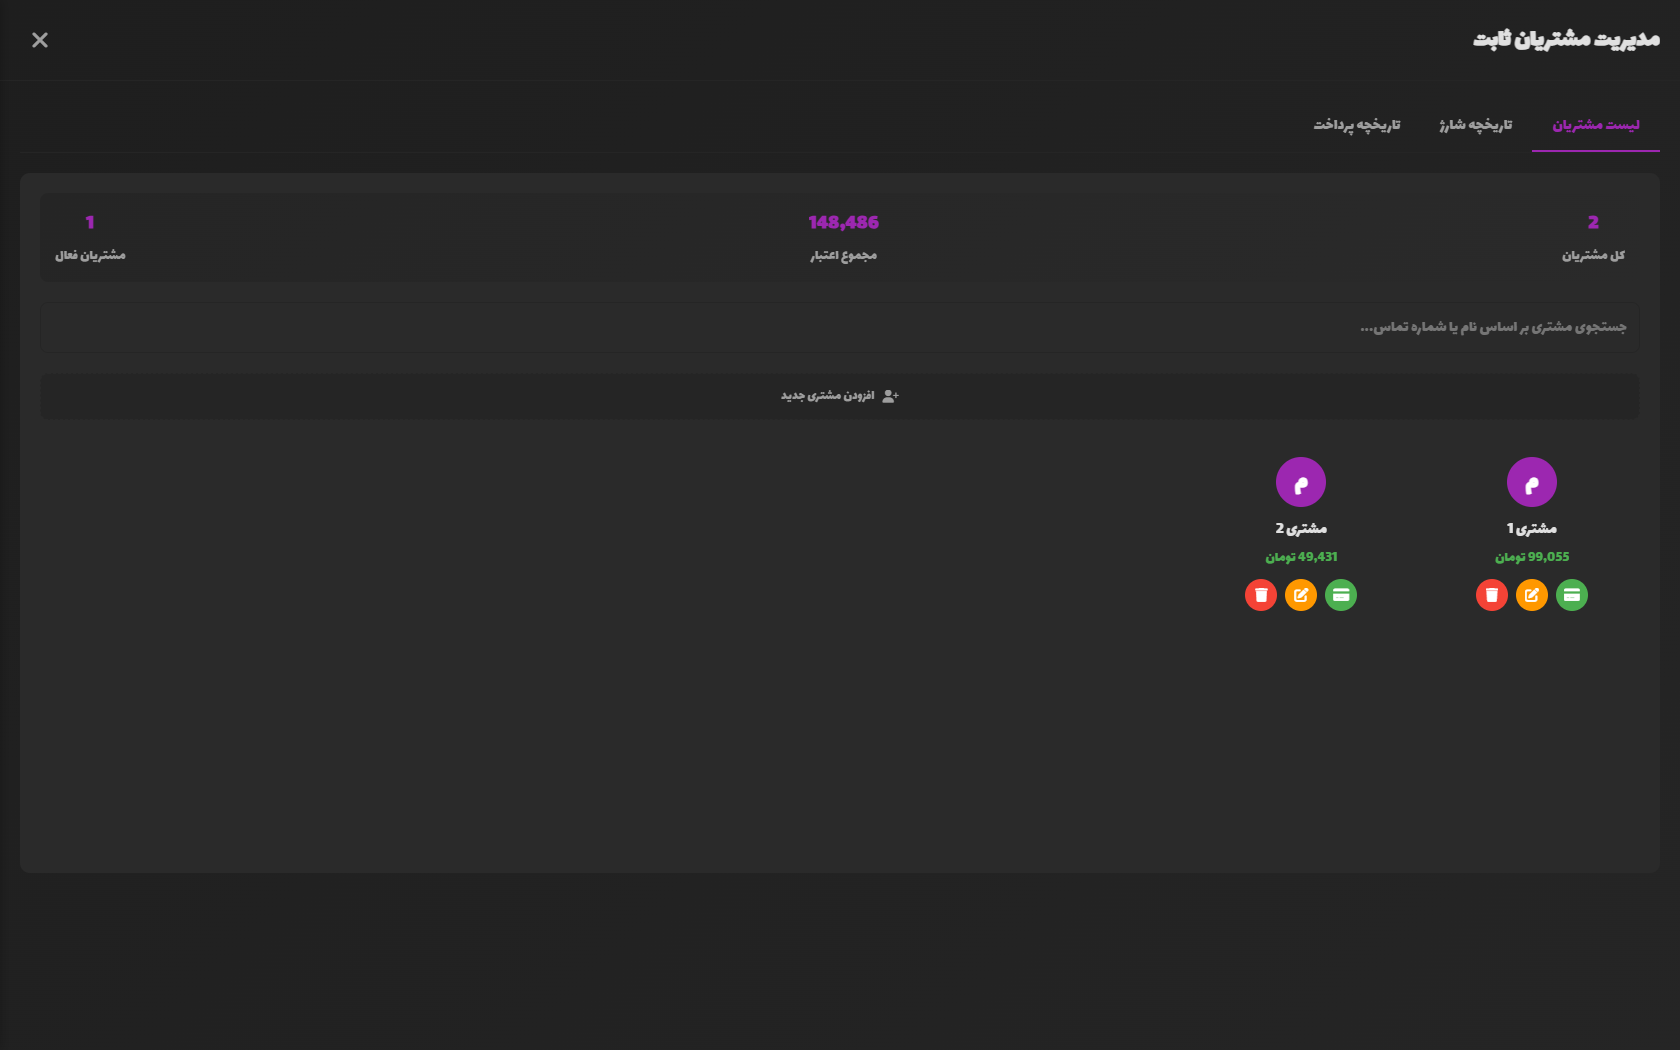Click the 99,055 تومان balance of مشتری 1
The height and width of the screenshot is (1050, 1680).
click(1531, 557)
